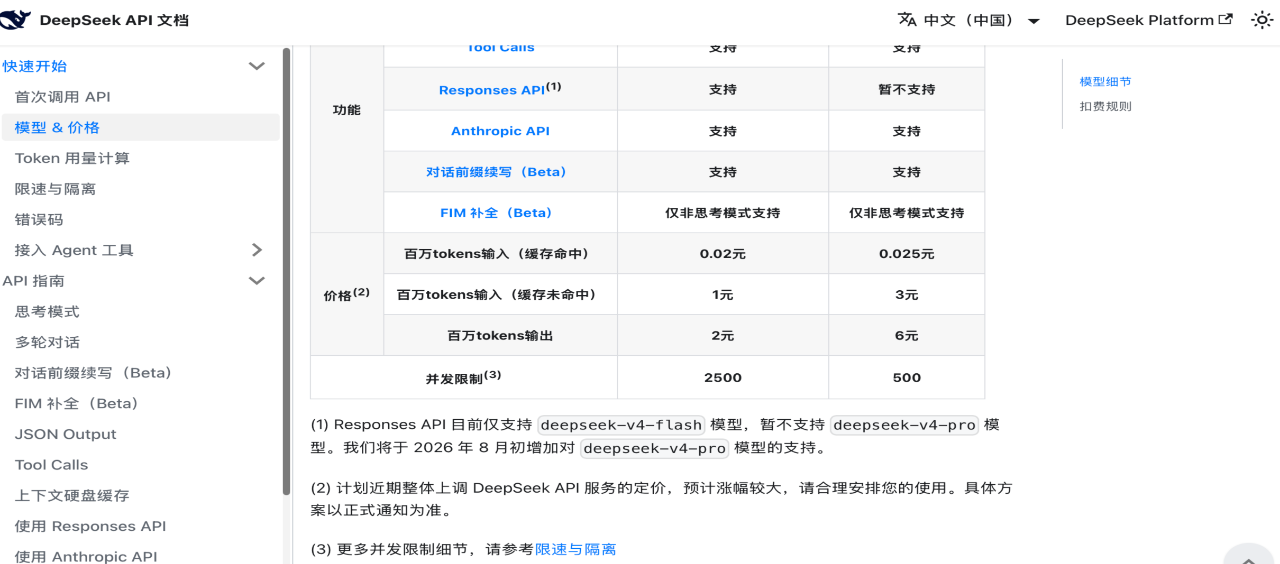This screenshot has height=564, width=1280.
Task: Jump to 模型细节 in page outline
Action: coord(1106,82)
